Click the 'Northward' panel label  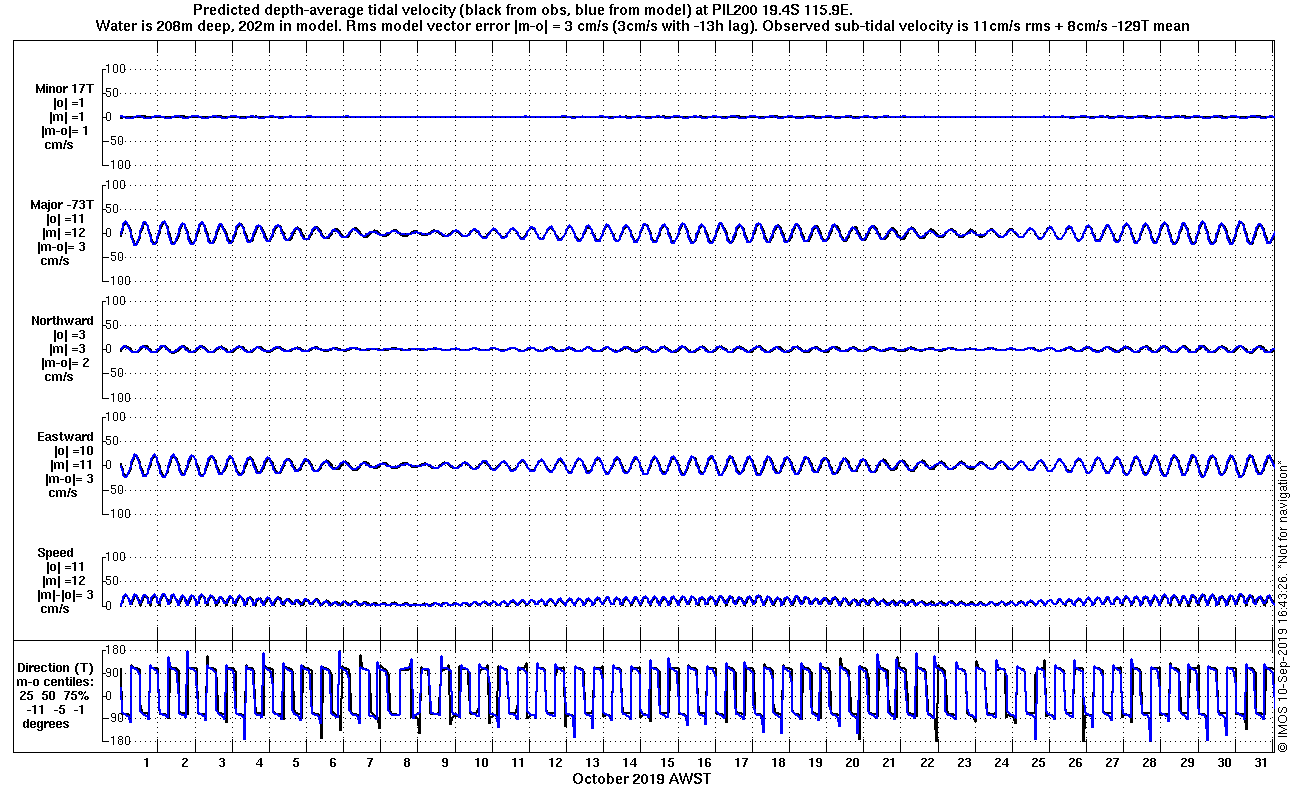coord(62,321)
